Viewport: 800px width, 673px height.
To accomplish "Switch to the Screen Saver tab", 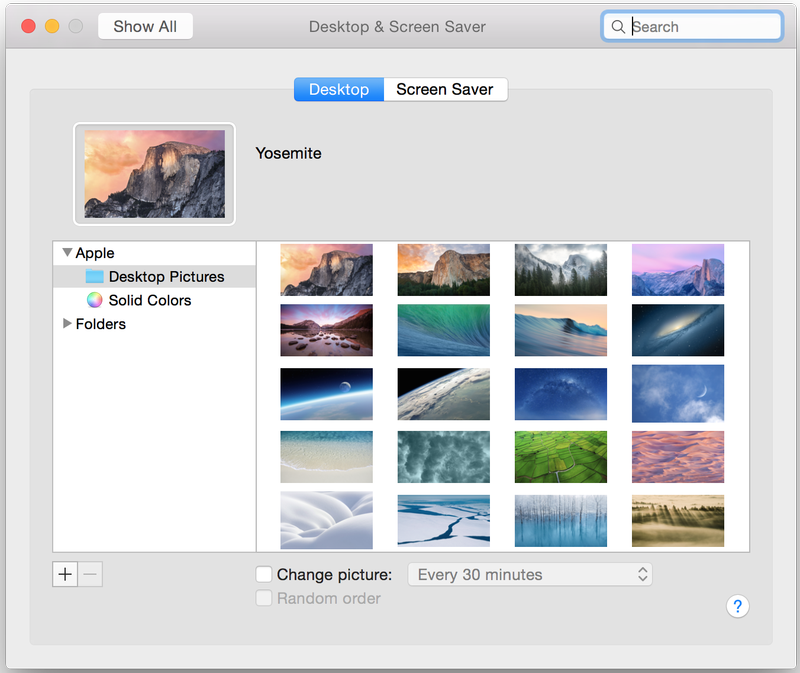I will (445, 89).
